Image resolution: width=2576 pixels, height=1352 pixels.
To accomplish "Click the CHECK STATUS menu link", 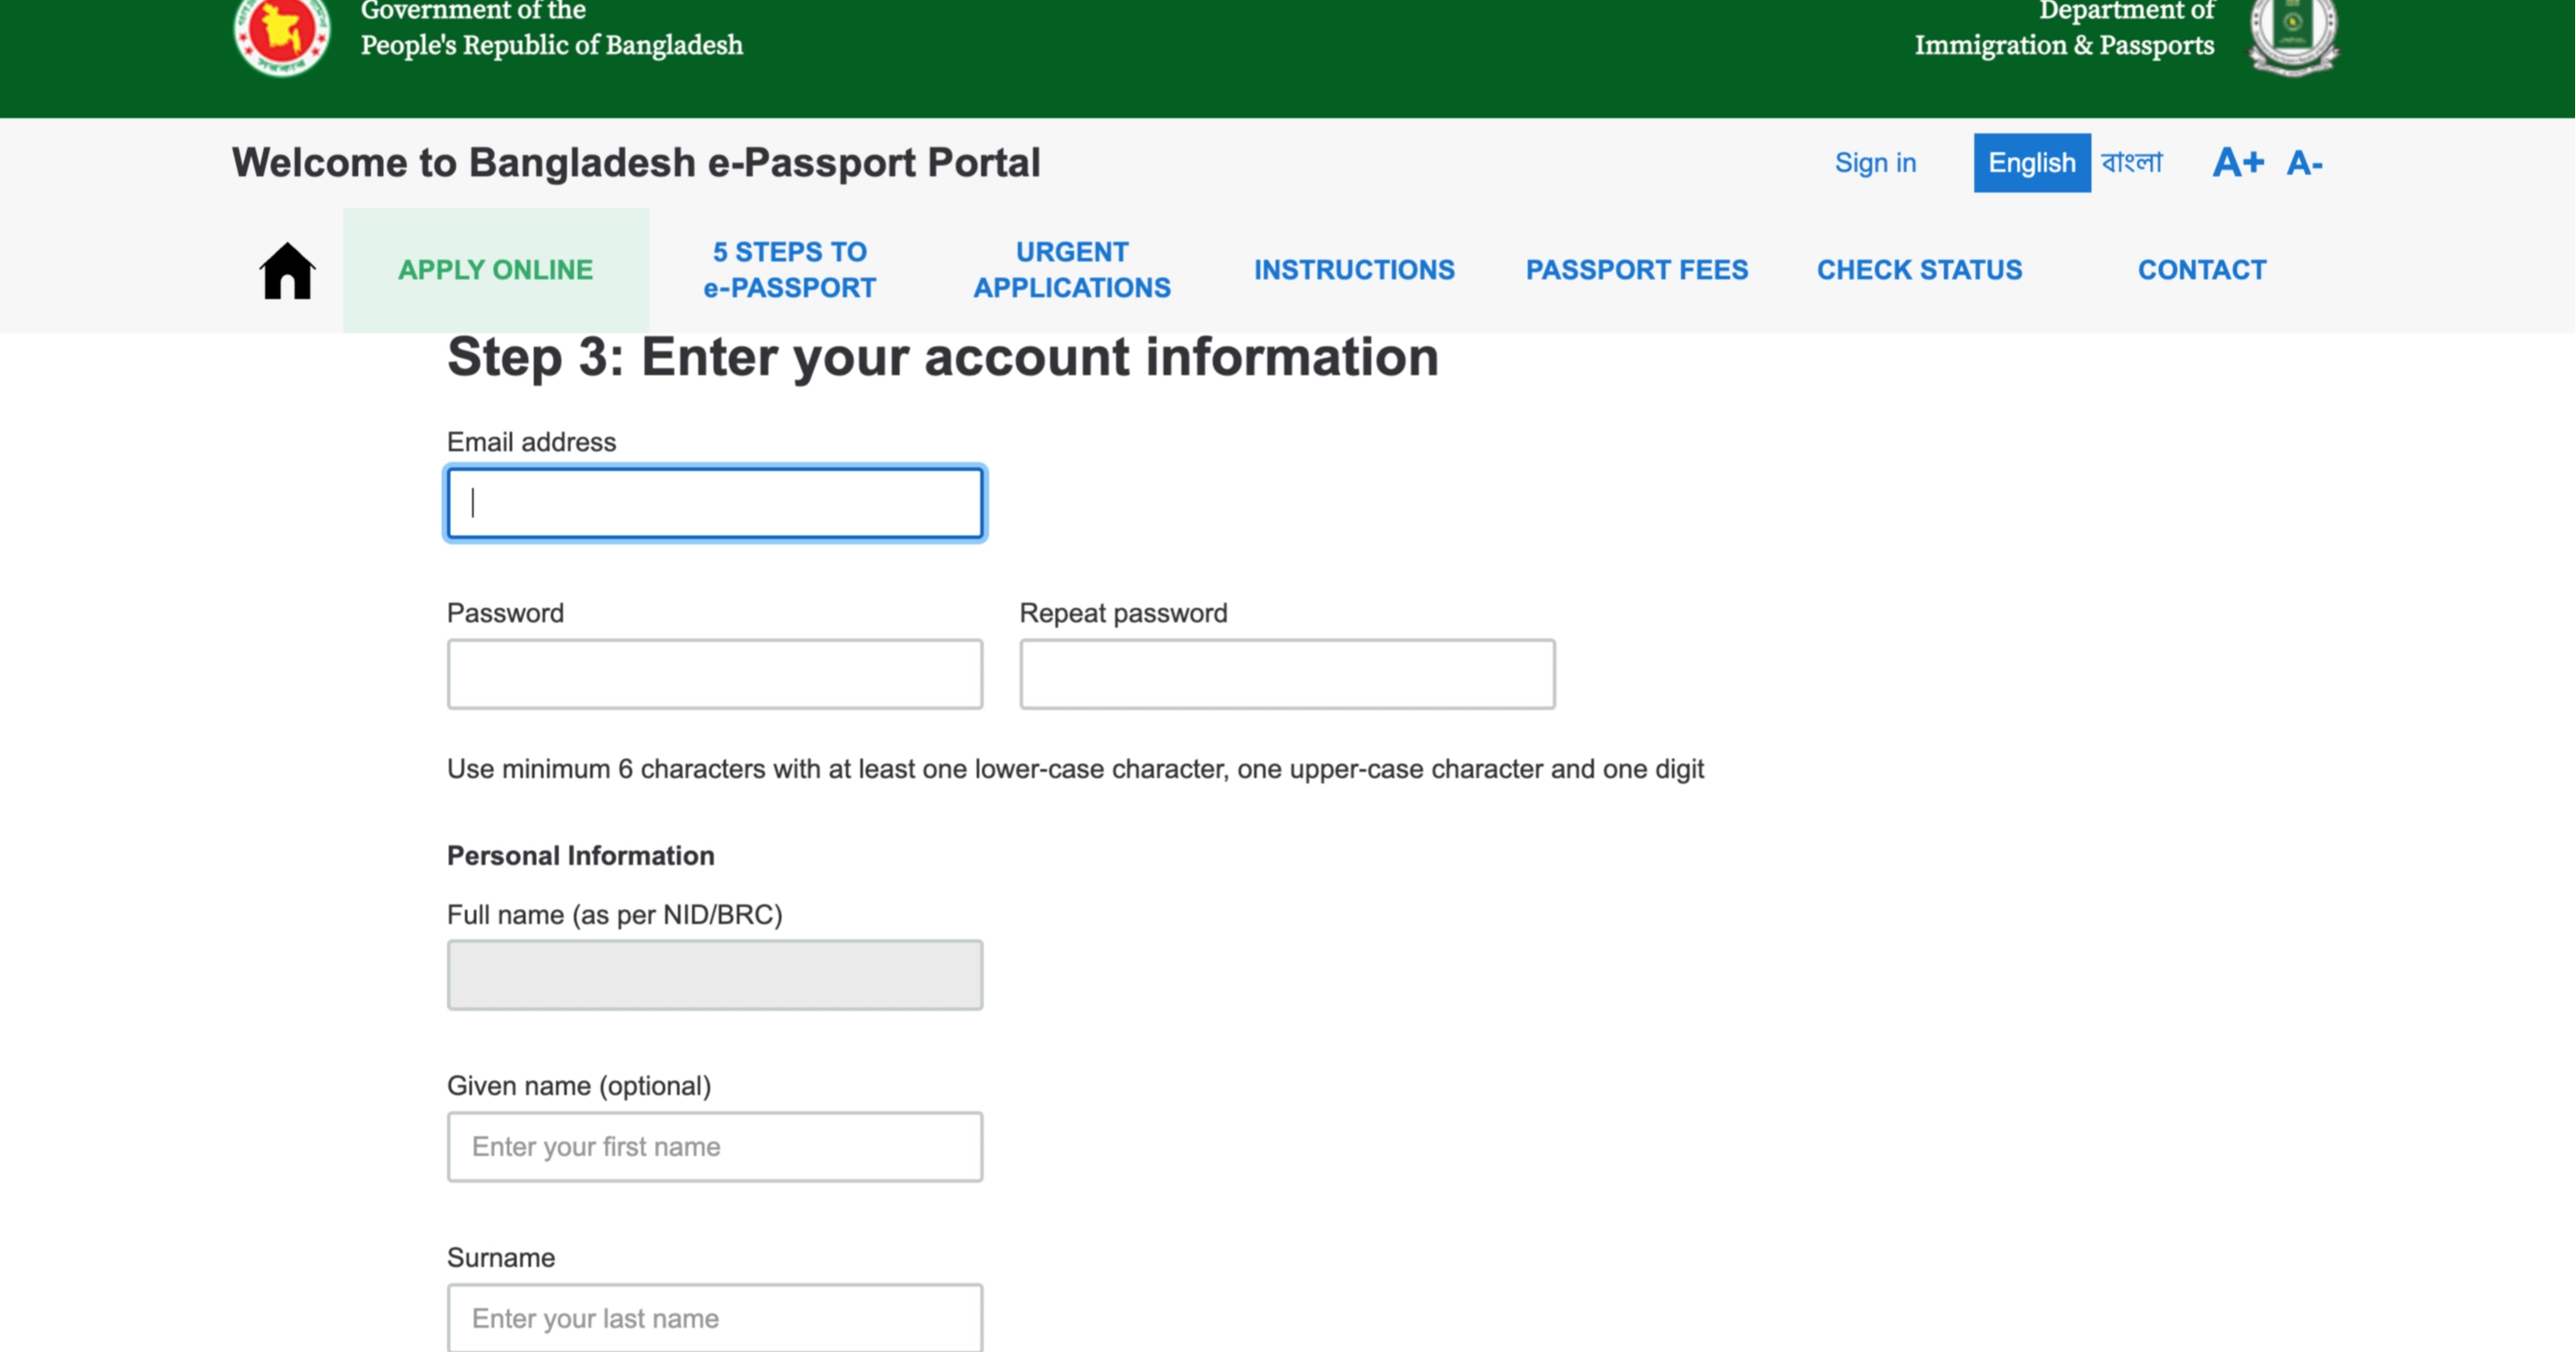I will click(x=1918, y=270).
